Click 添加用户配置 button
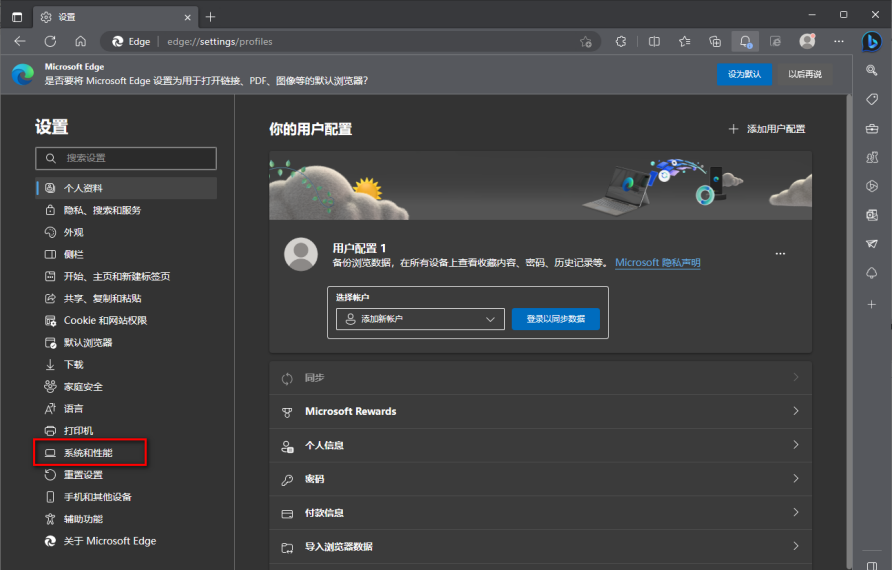The image size is (893, 570). 767,129
